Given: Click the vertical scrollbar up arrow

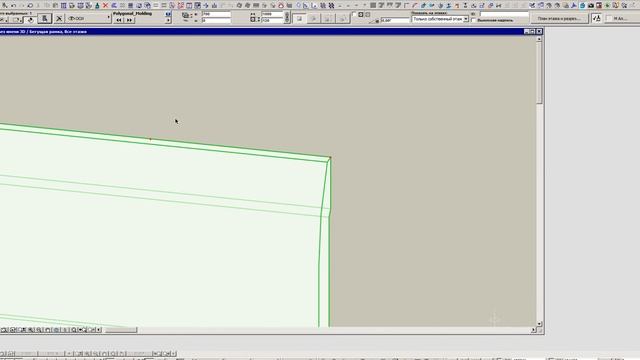Looking at the screenshot, I should 539,39.
